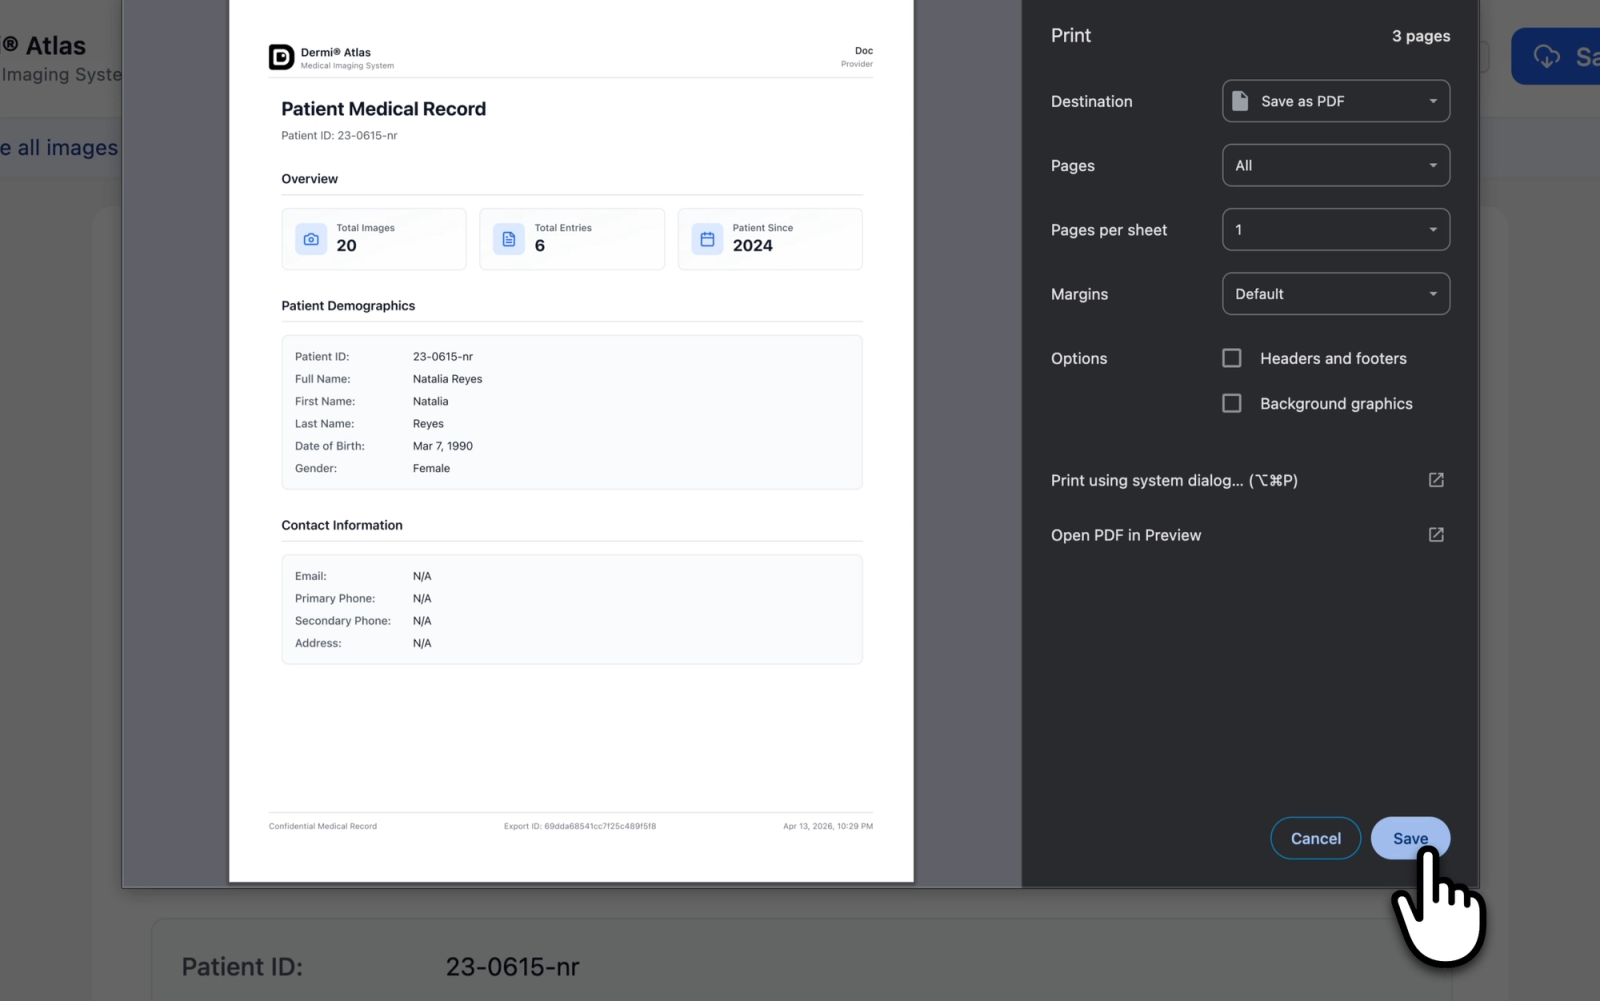This screenshot has height=1001, width=1600.
Task: Cancel the print dialog
Action: click(1315, 838)
